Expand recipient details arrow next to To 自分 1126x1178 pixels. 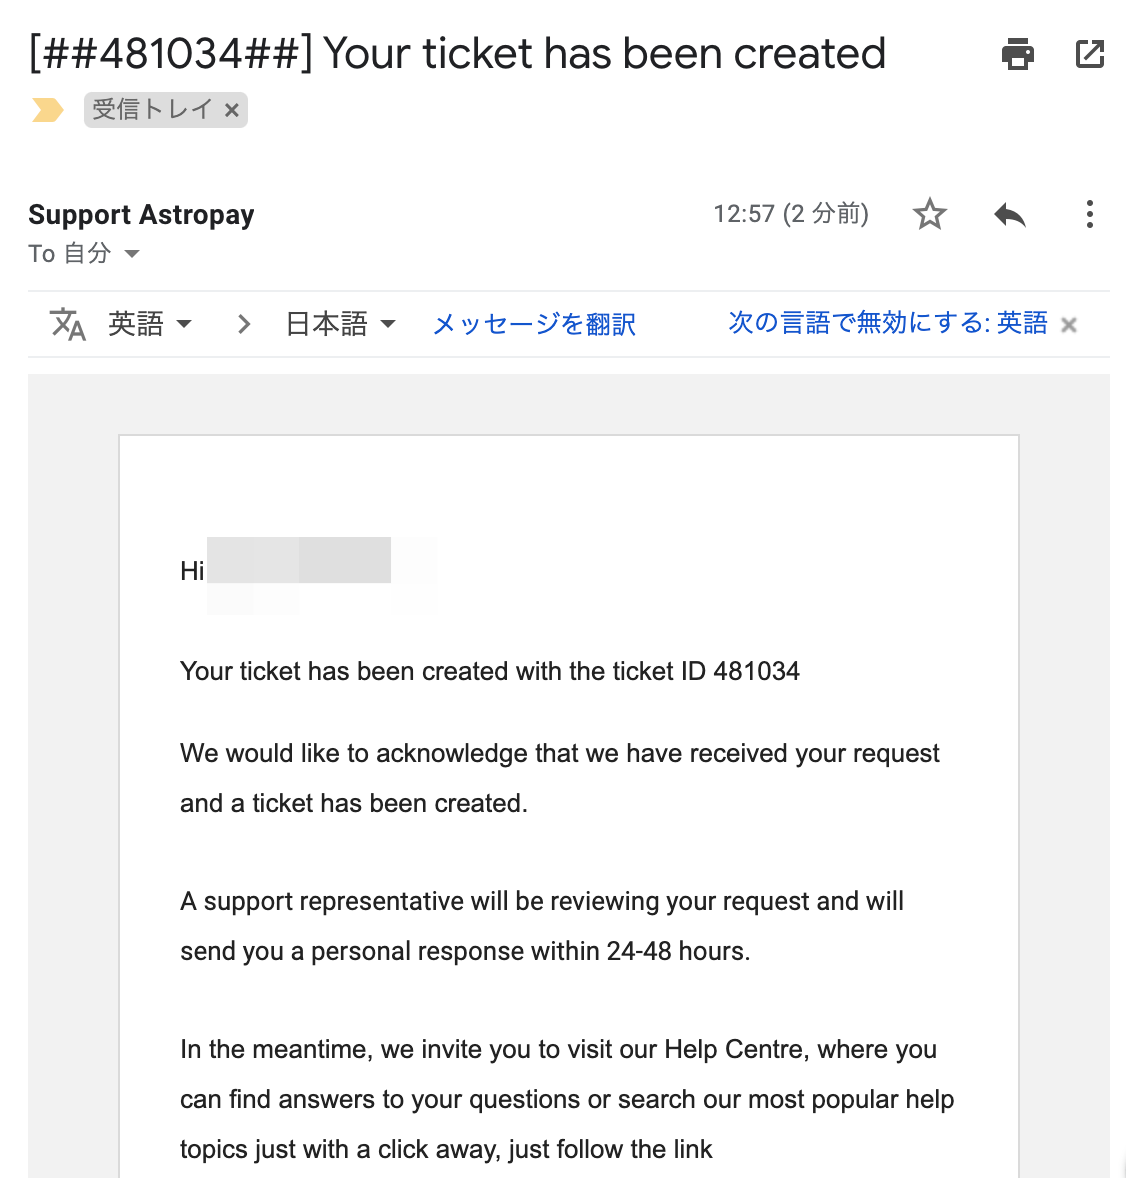tap(131, 254)
